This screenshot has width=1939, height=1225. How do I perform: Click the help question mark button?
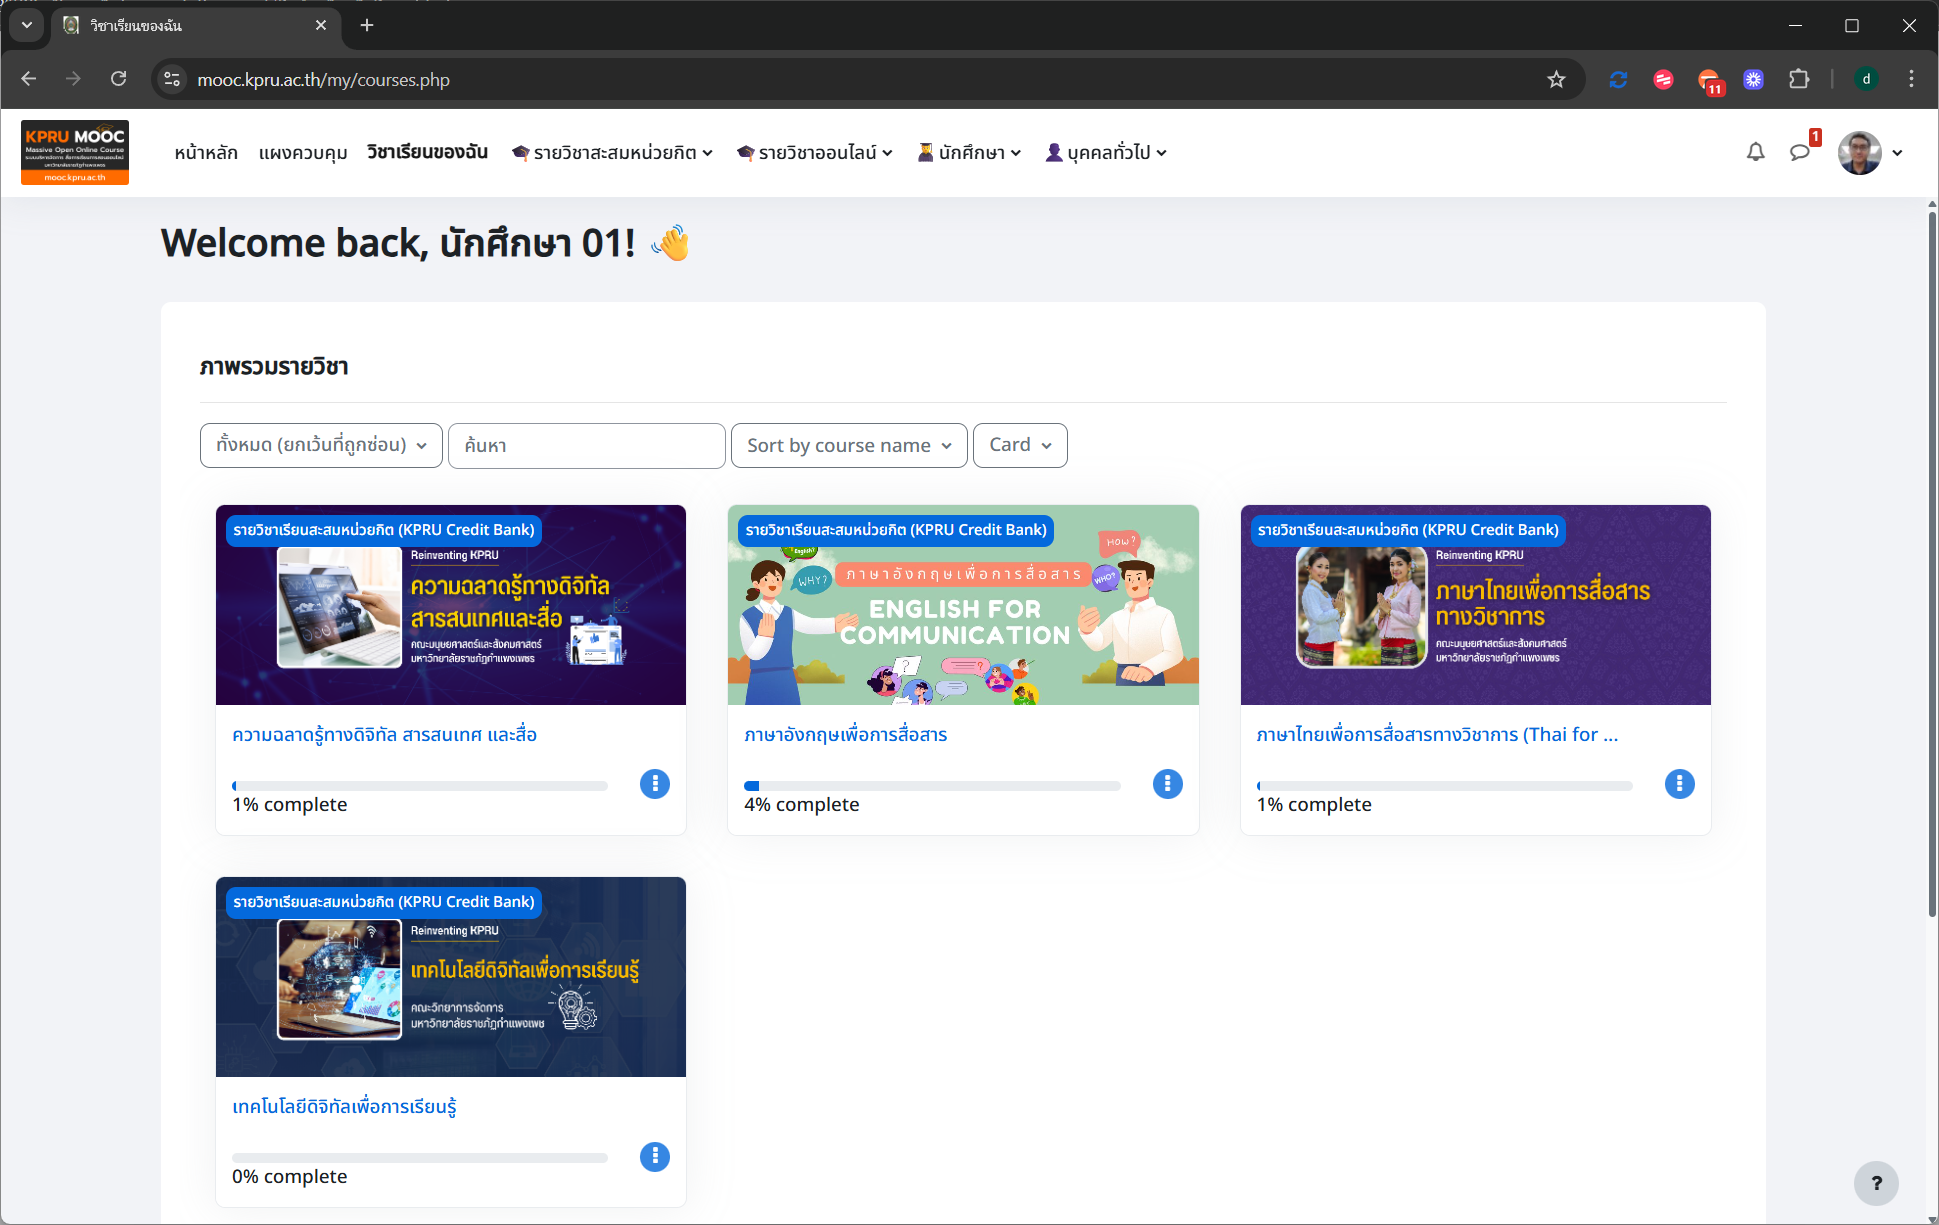pos(1875,1183)
